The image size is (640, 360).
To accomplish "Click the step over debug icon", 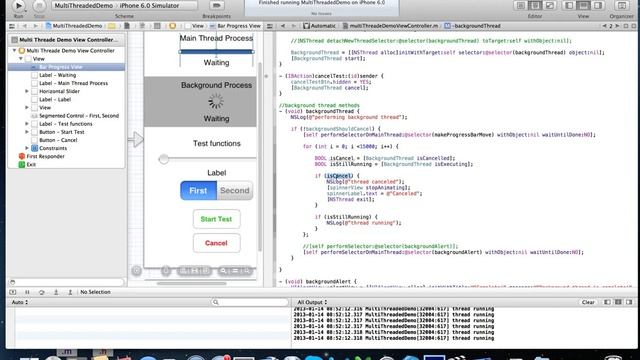I will (x=42, y=292).
